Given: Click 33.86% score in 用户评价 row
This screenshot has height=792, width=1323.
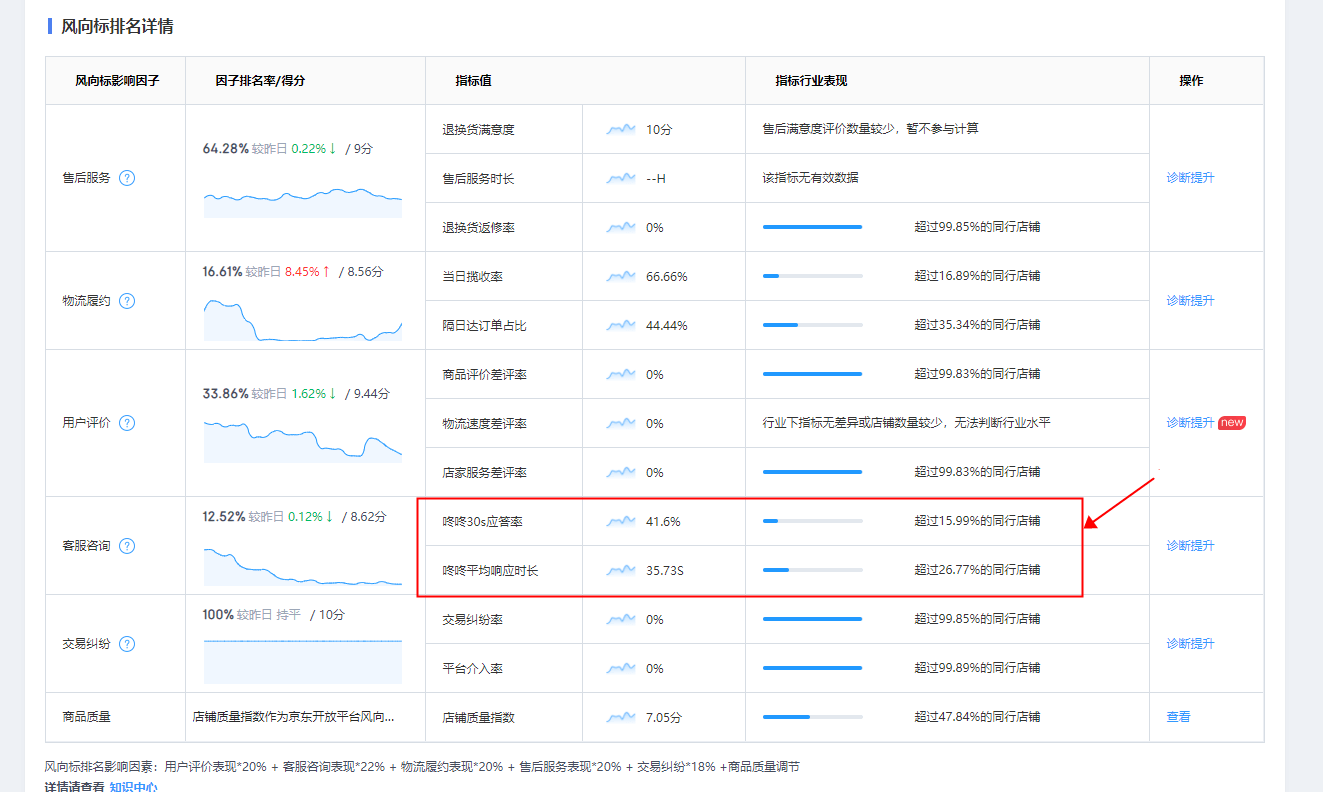Looking at the screenshot, I should [x=225, y=394].
